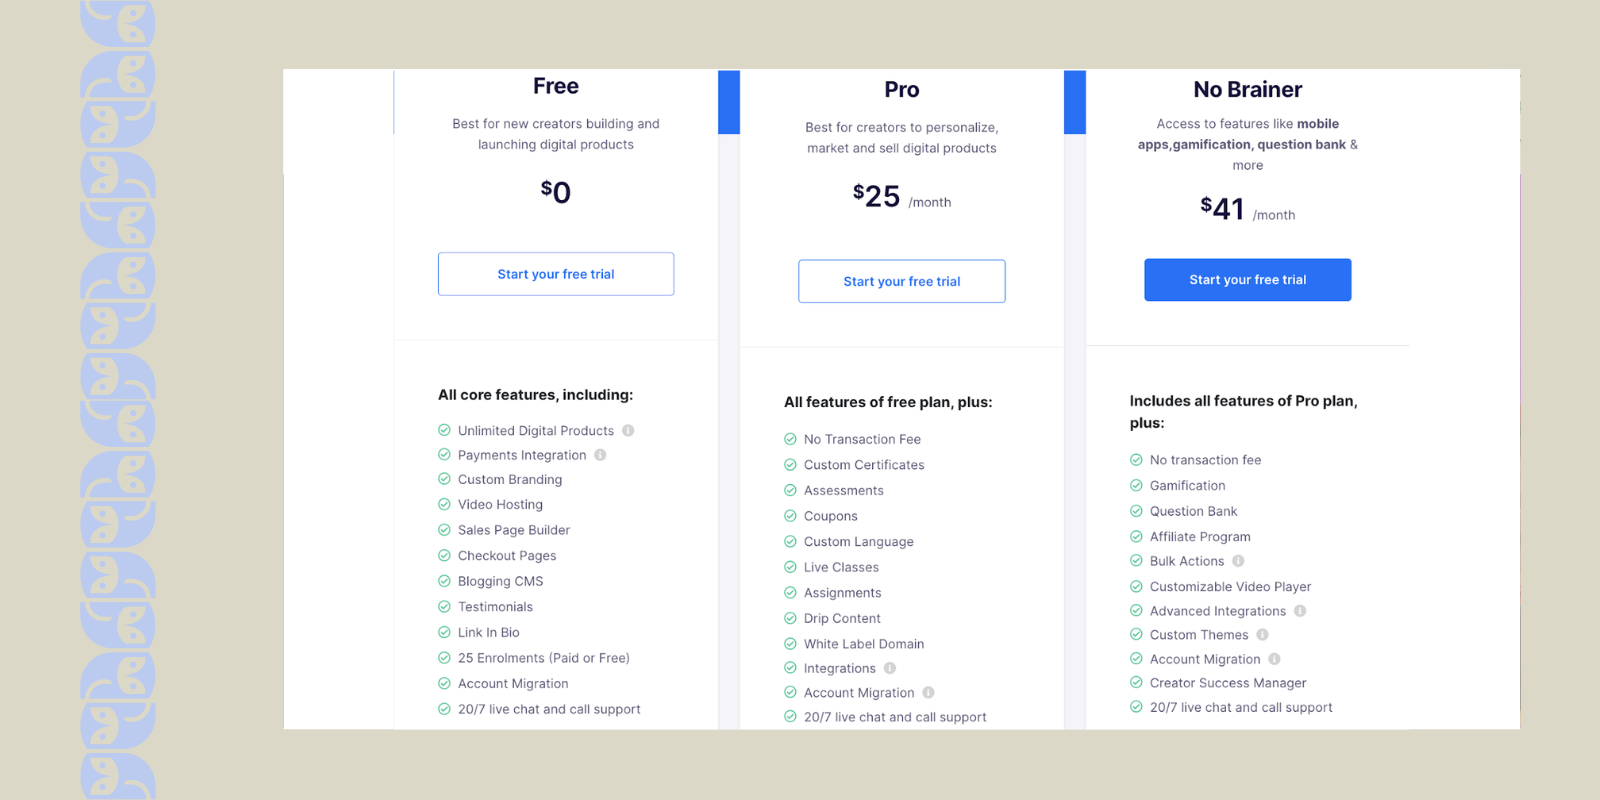Open the info tooltip beside Payments Integration
Image resolution: width=1600 pixels, height=800 pixels.
[x=600, y=455]
